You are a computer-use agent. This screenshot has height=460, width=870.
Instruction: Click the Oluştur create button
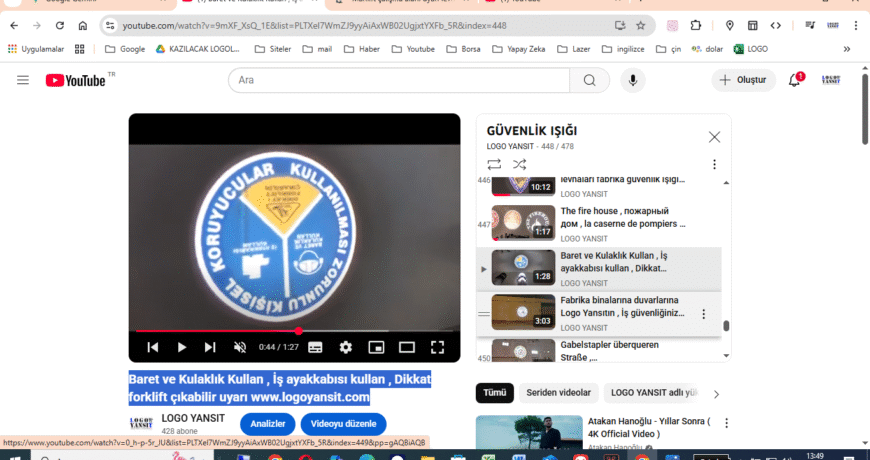click(743, 80)
